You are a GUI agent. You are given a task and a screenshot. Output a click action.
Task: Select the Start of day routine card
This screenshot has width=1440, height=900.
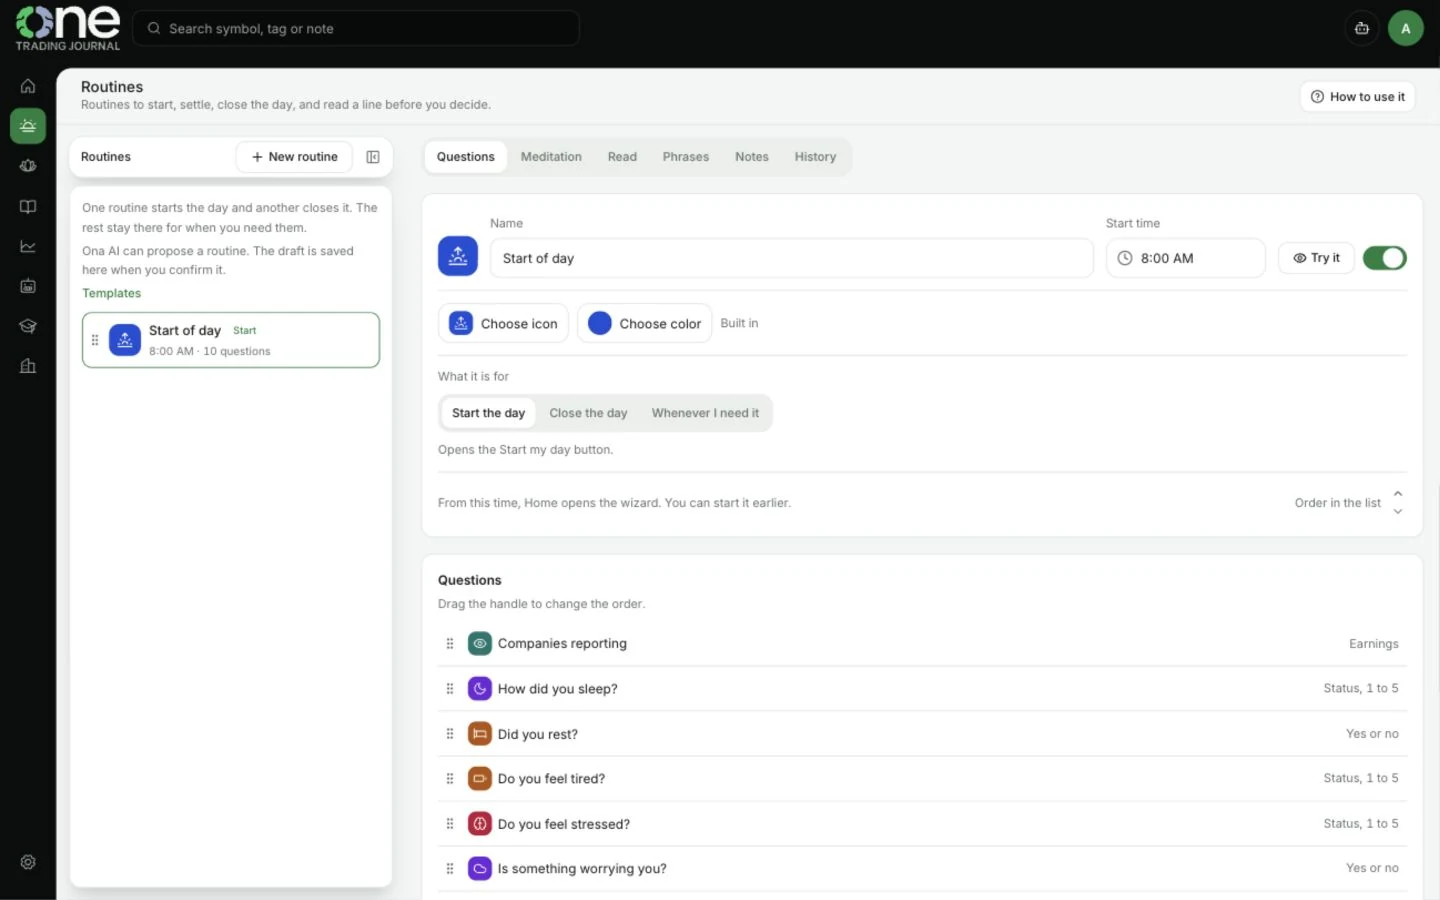231,340
